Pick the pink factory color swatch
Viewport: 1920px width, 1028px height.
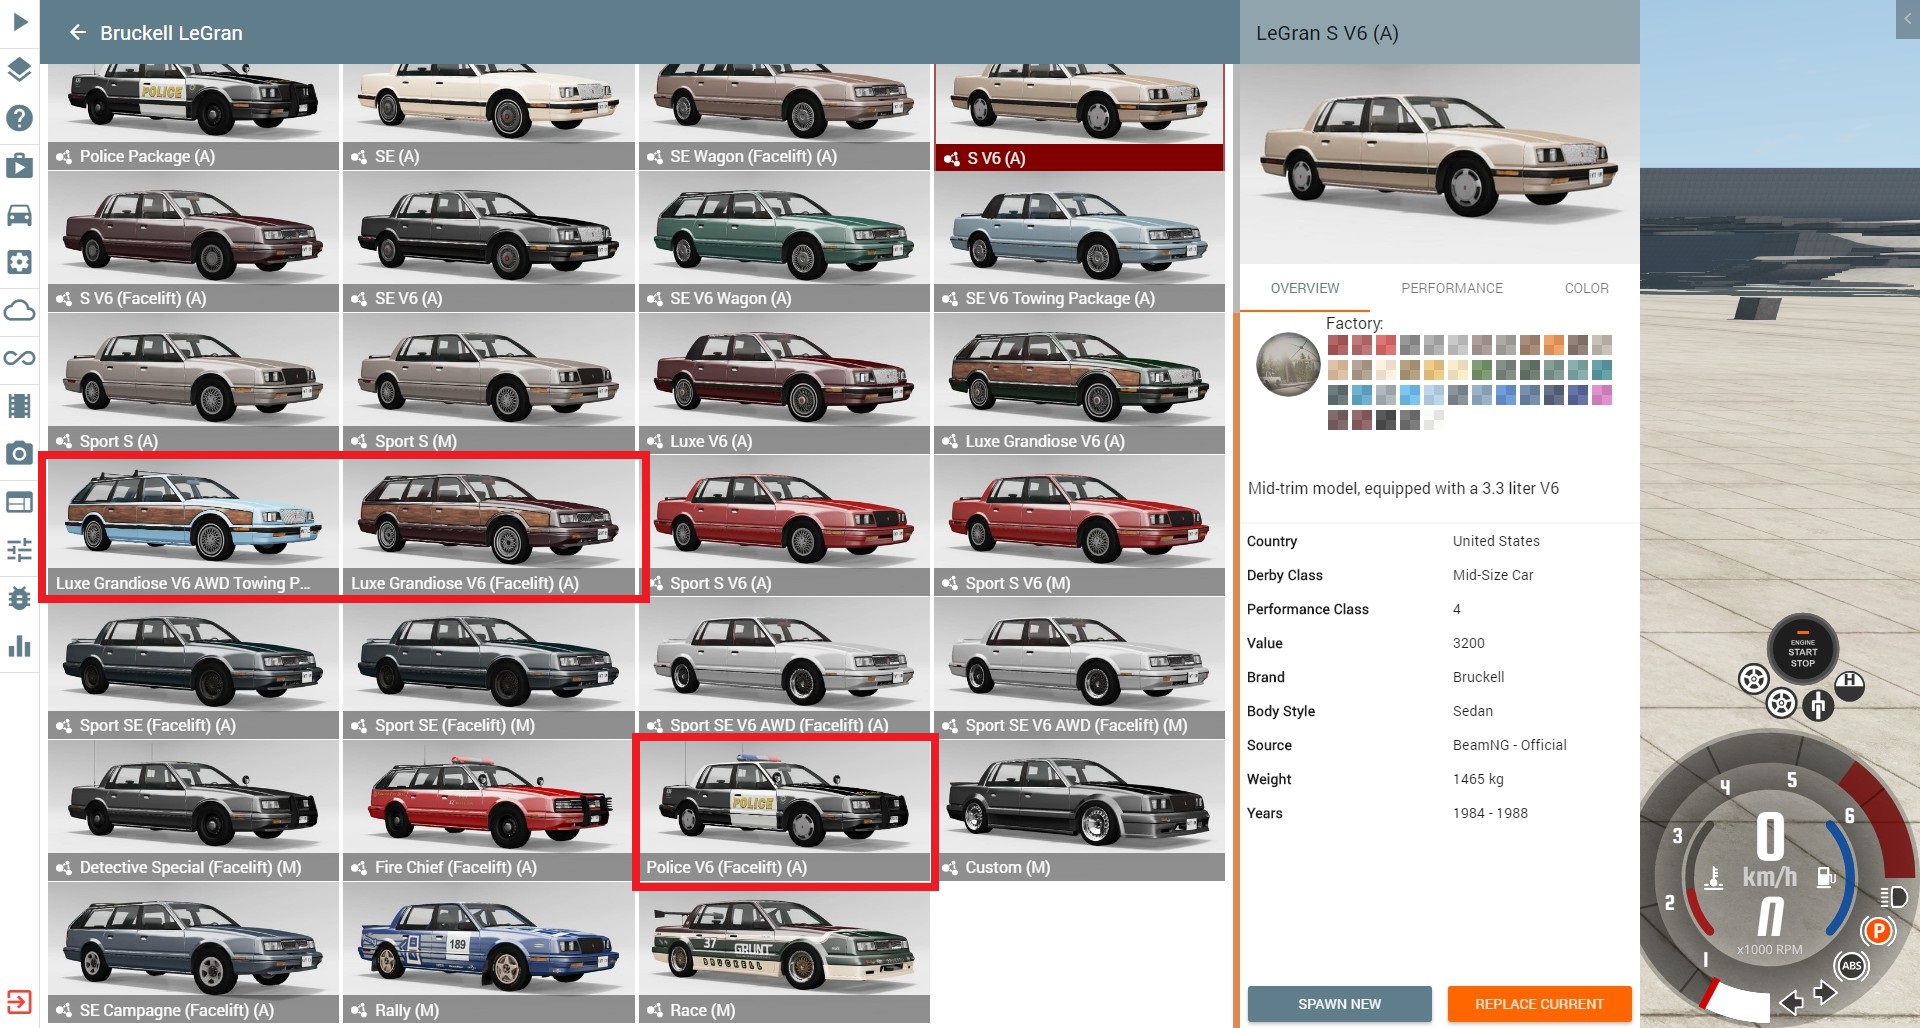click(x=1601, y=395)
